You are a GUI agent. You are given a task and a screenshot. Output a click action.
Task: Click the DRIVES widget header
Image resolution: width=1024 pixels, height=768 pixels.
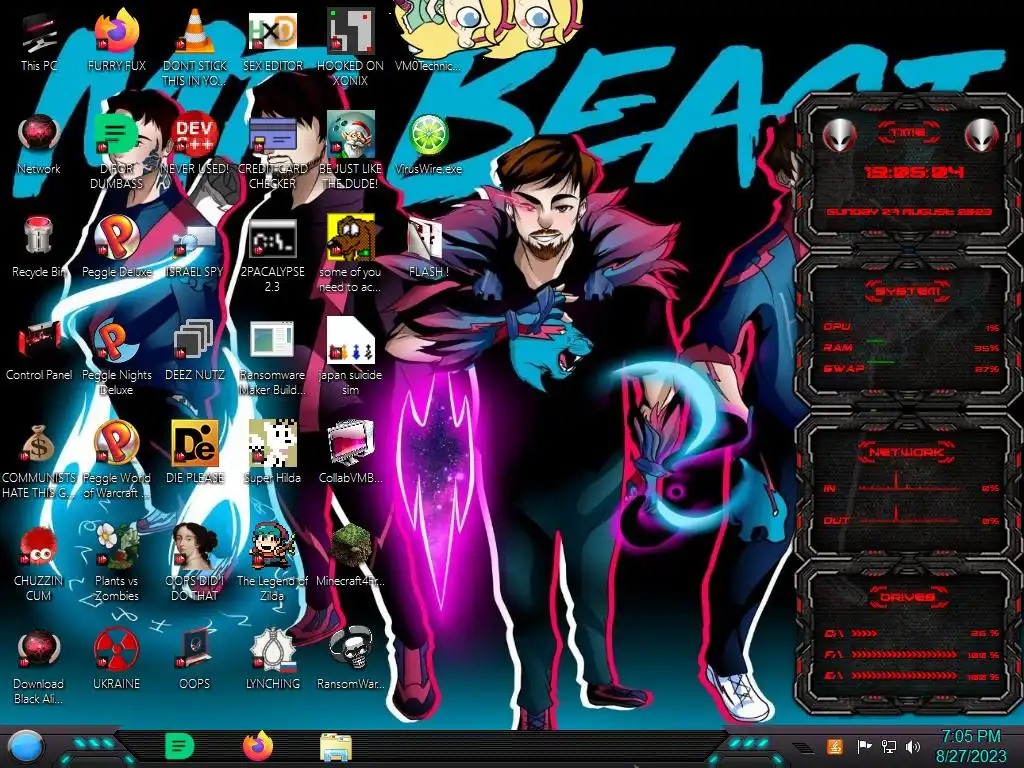click(908, 596)
